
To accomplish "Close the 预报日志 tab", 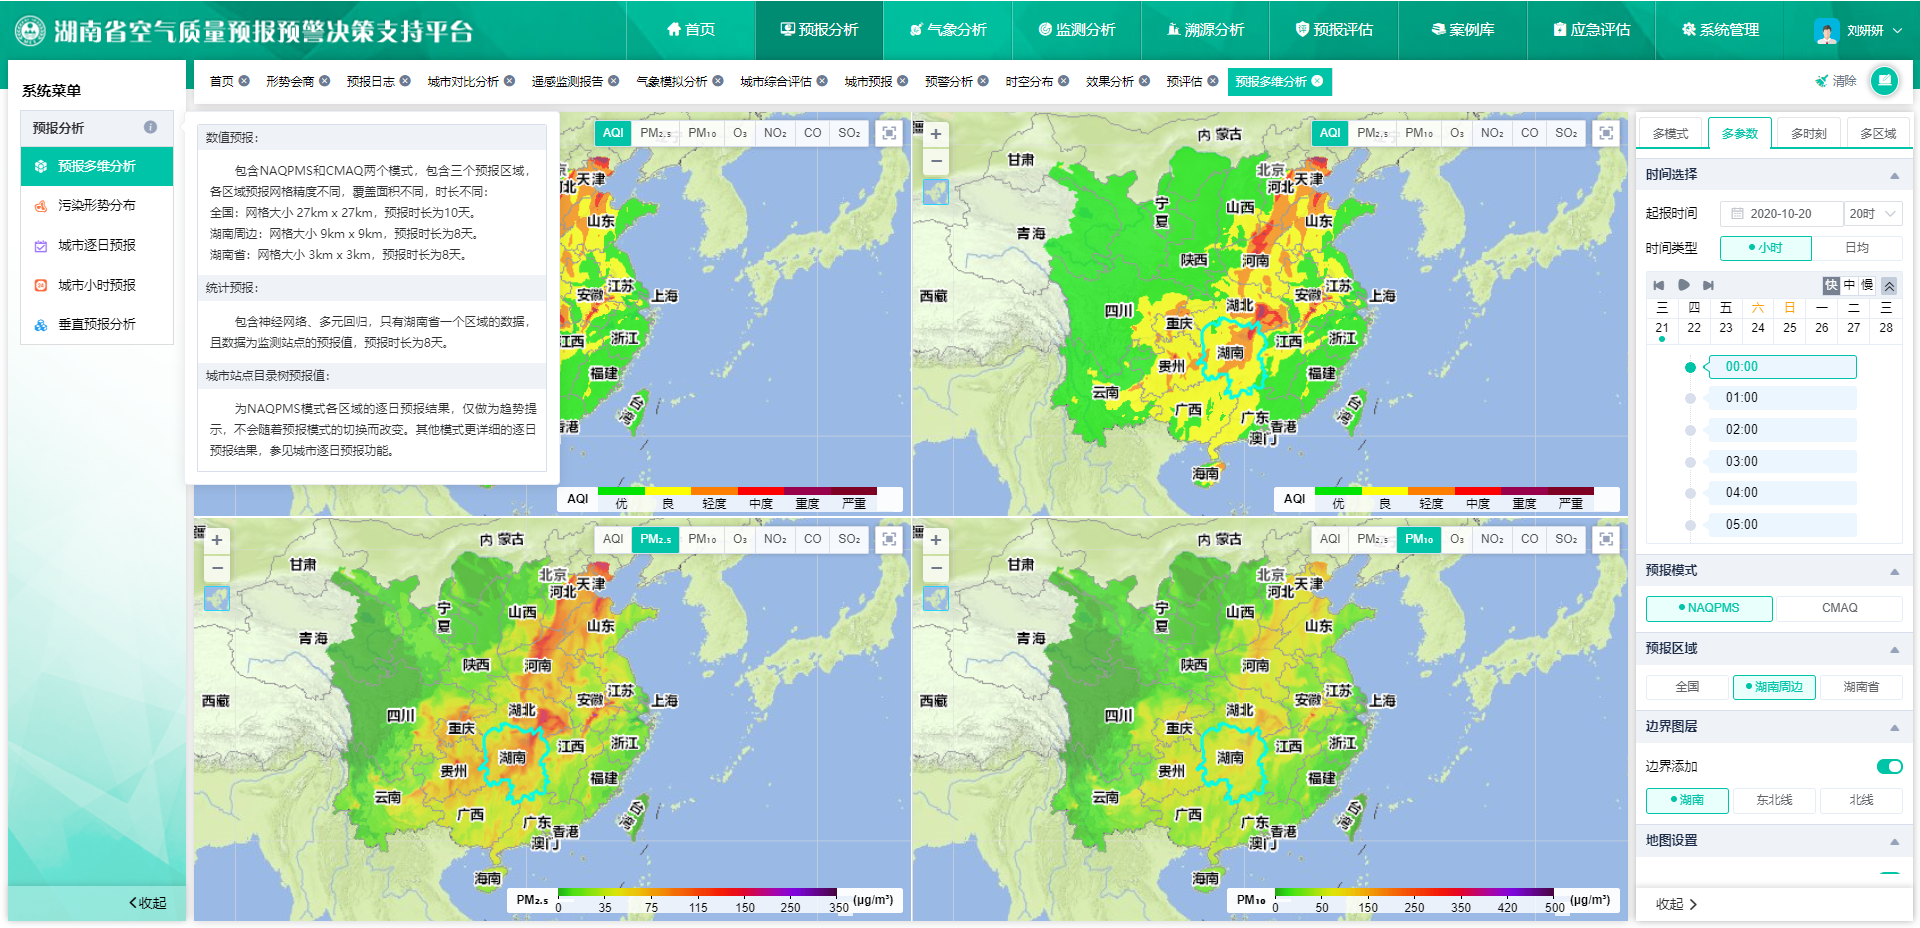I will tap(405, 81).
